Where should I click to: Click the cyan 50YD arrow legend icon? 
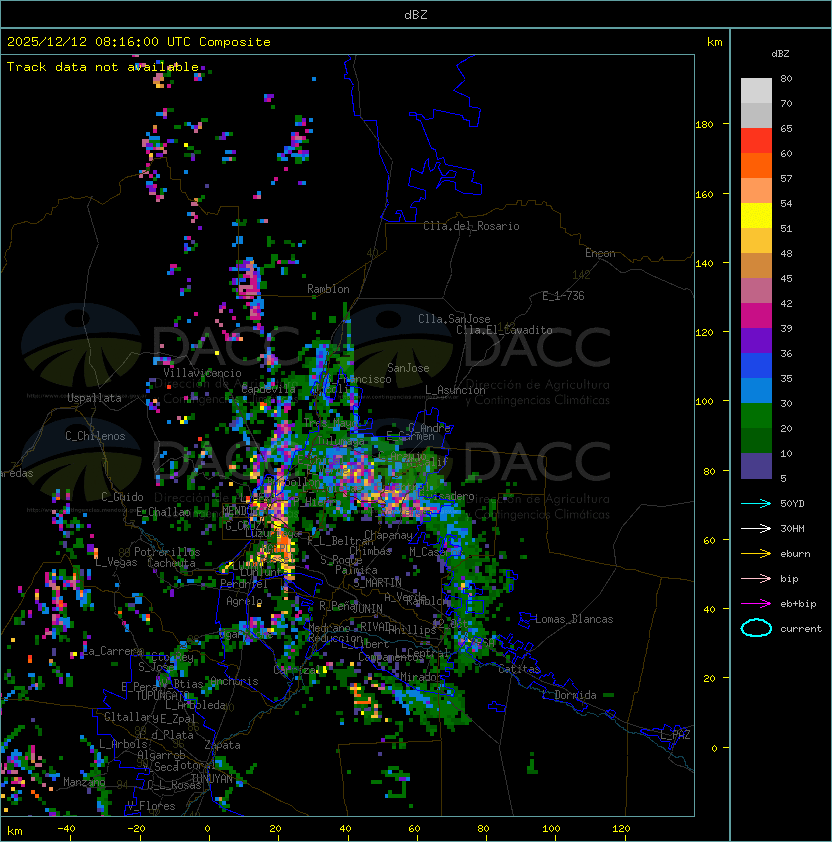tap(756, 504)
